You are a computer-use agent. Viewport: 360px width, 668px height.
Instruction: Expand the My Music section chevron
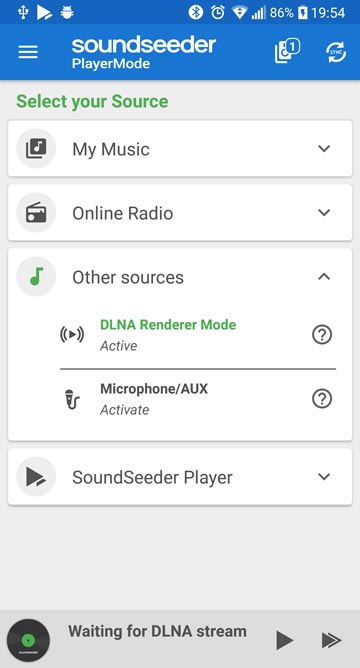324,149
